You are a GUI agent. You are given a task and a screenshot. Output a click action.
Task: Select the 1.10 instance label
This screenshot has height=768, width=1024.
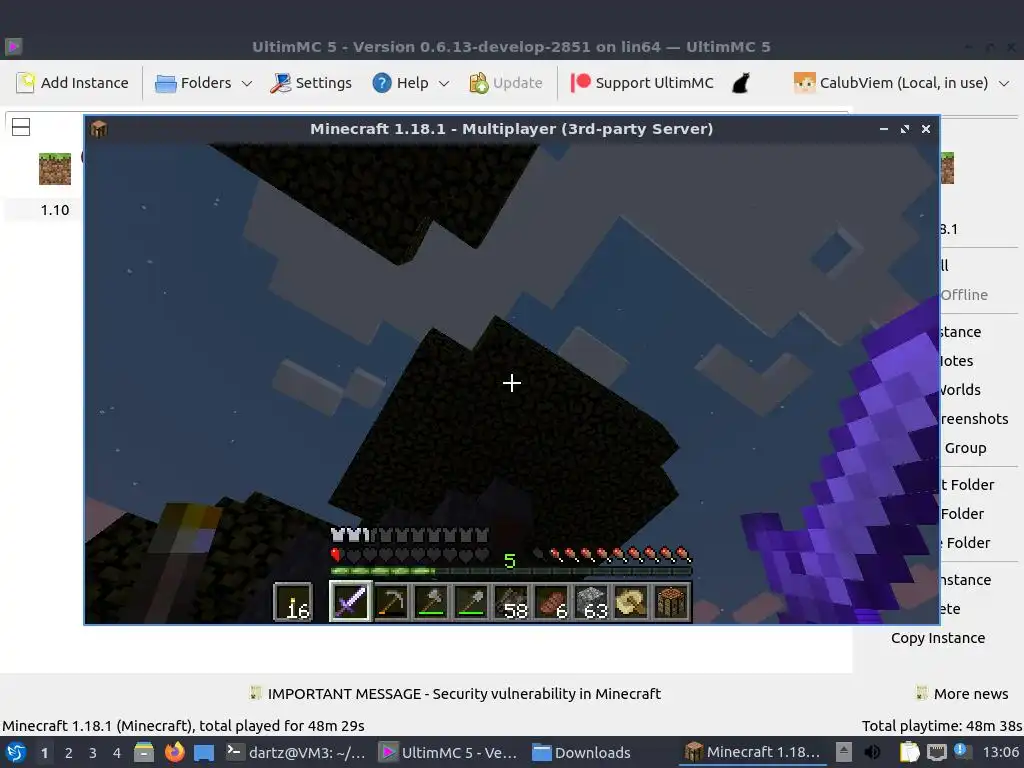pyautogui.click(x=55, y=210)
